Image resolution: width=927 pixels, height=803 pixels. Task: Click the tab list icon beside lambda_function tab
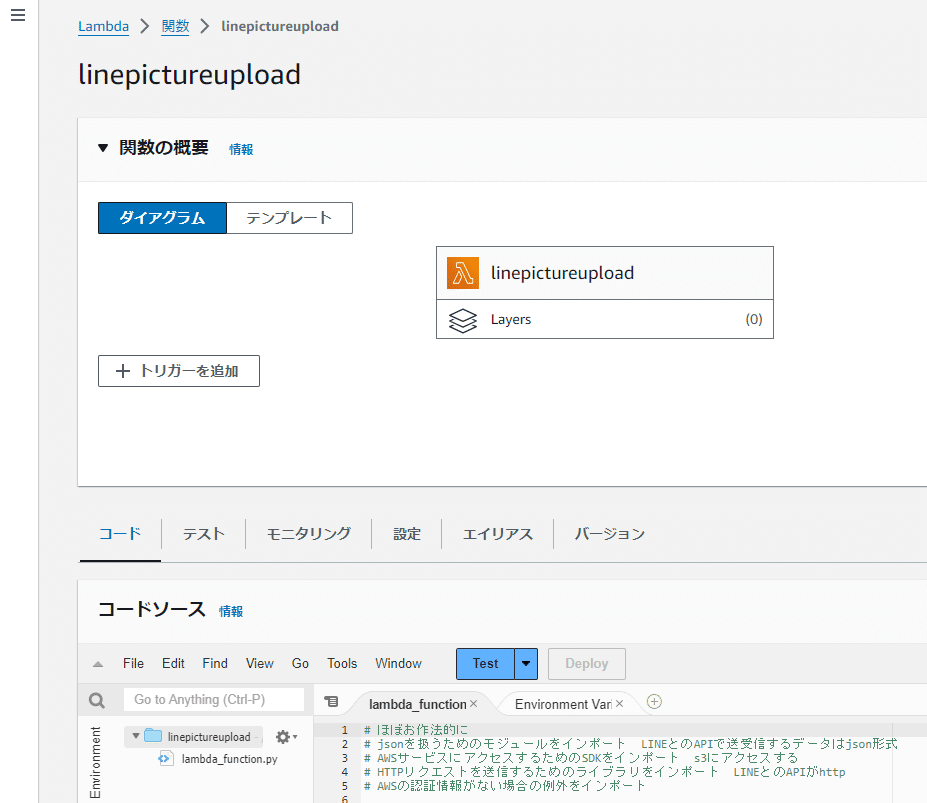[332, 702]
